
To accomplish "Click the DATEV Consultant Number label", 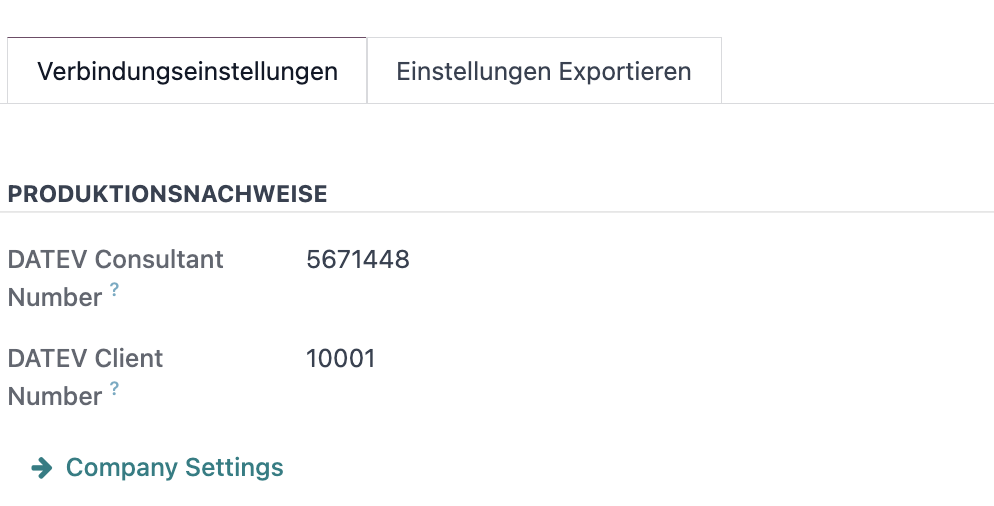I will click(x=115, y=278).
